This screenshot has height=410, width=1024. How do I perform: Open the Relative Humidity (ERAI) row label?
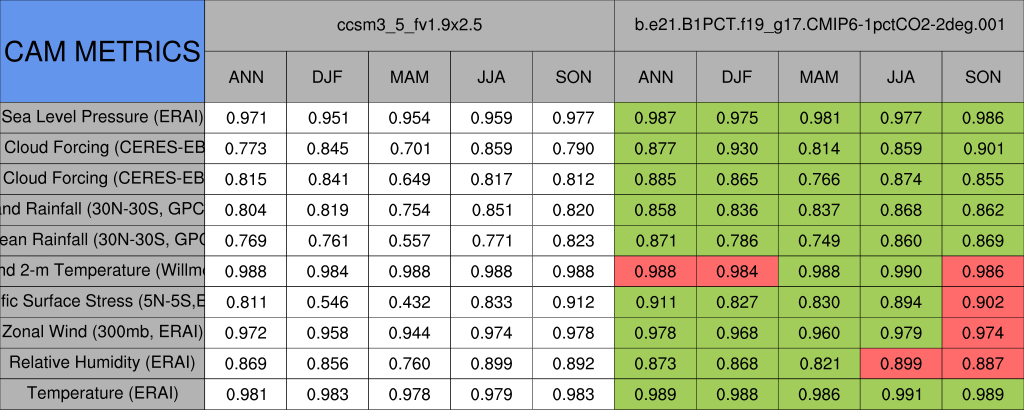click(102, 362)
